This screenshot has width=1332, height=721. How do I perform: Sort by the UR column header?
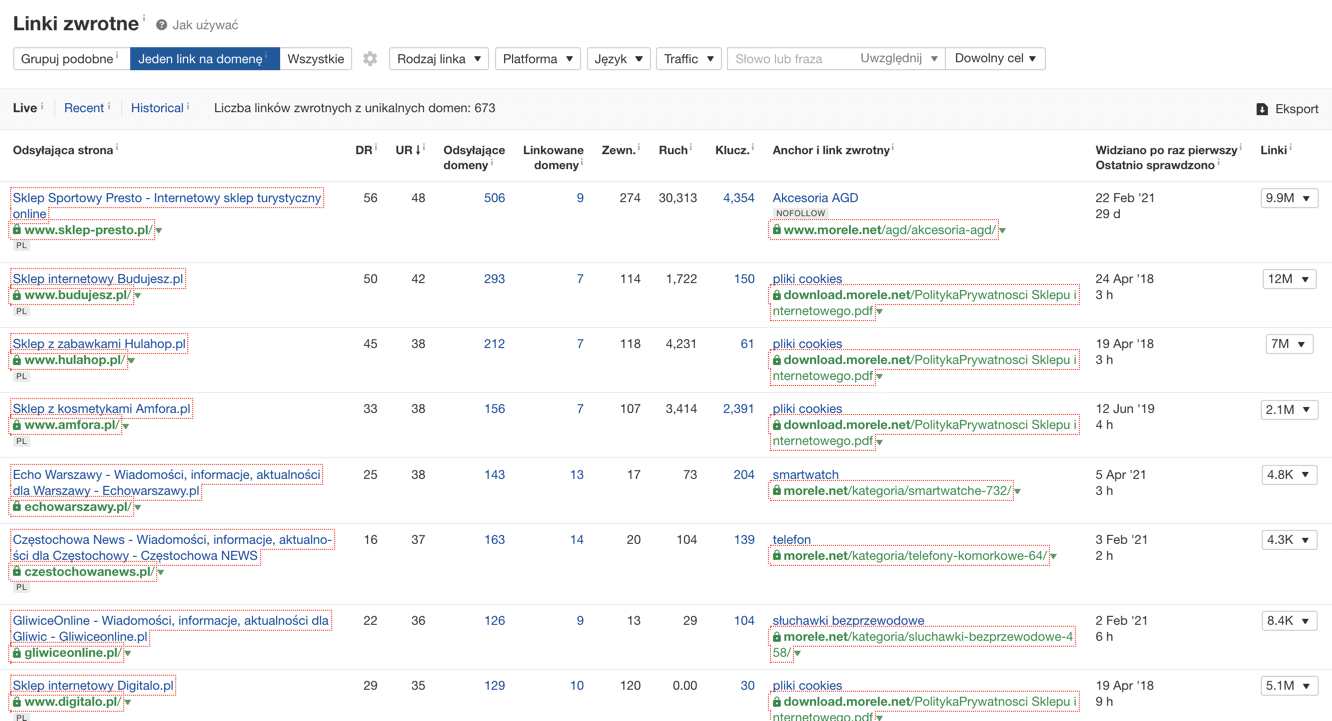(405, 150)
